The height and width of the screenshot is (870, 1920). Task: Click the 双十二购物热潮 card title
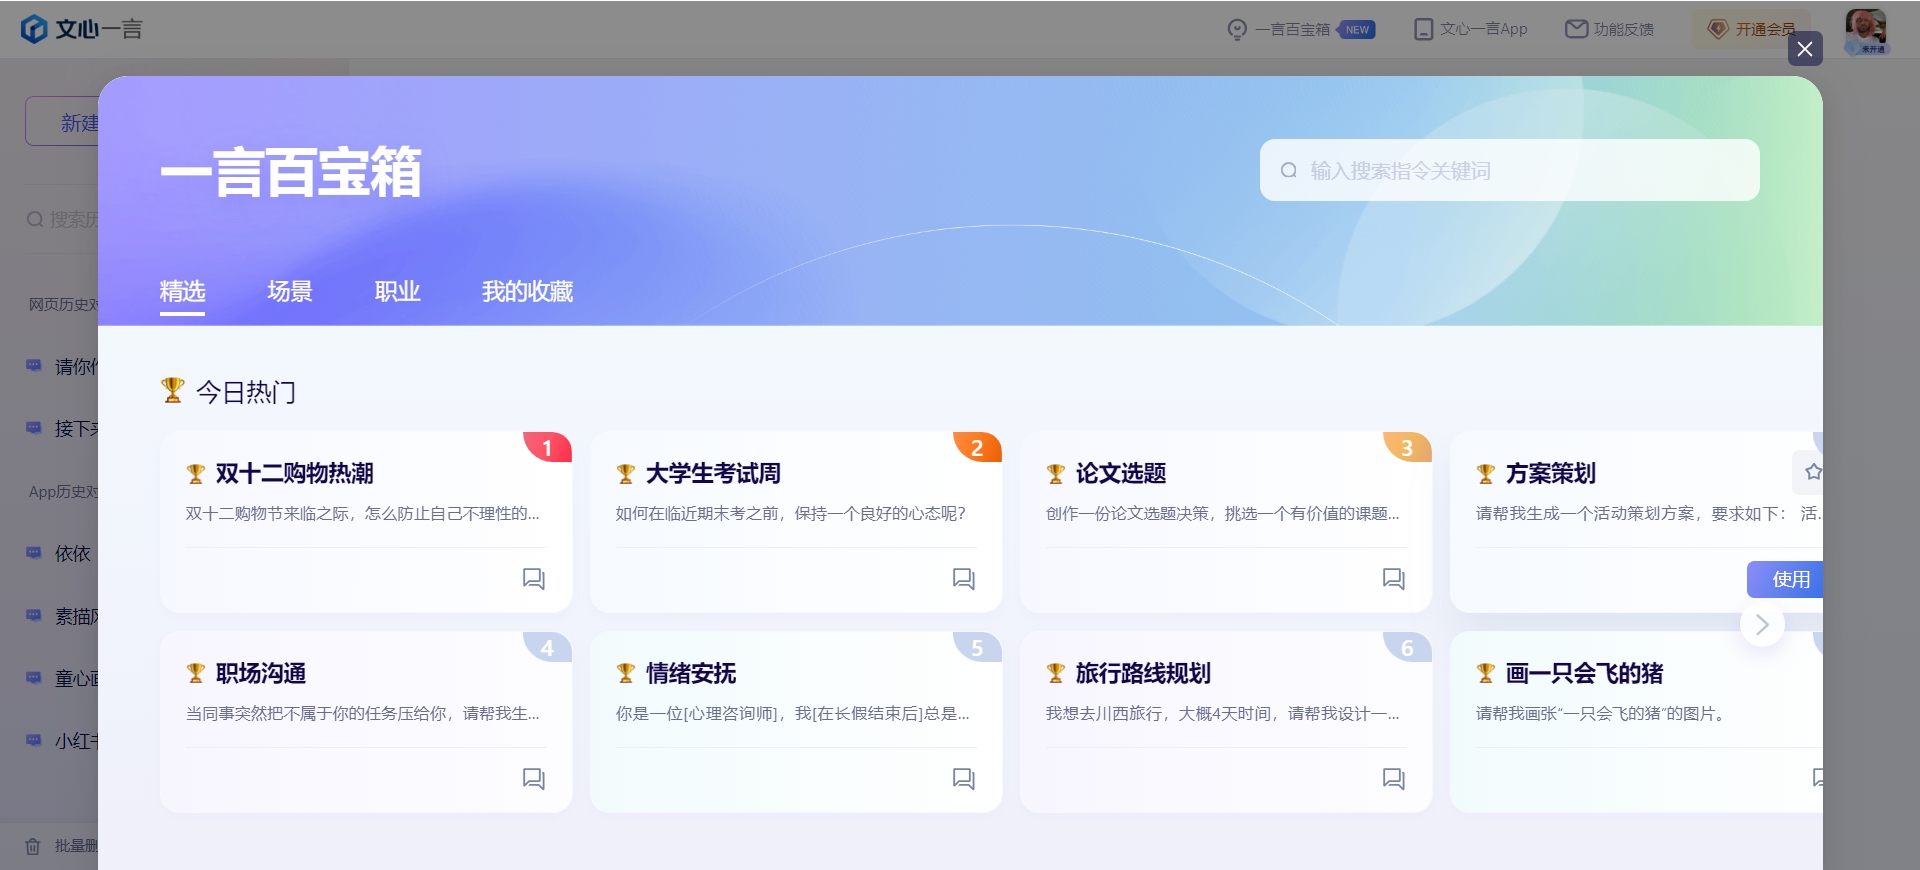tap(295, 473)
